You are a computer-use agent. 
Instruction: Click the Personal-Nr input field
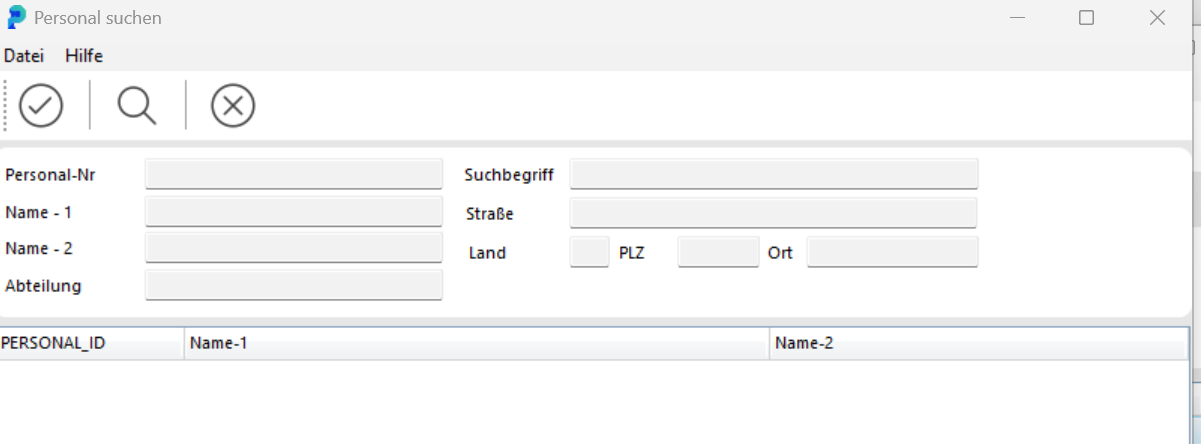pos(293,173)
